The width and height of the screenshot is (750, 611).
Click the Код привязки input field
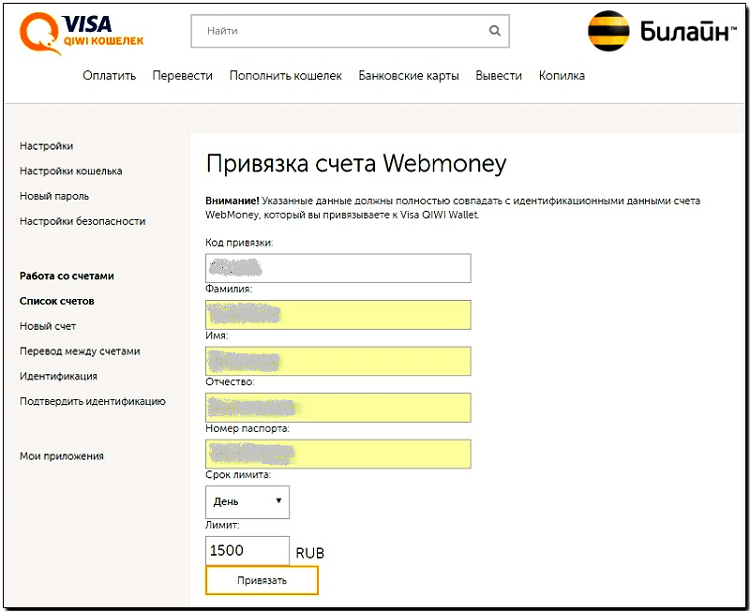point(338,268)
